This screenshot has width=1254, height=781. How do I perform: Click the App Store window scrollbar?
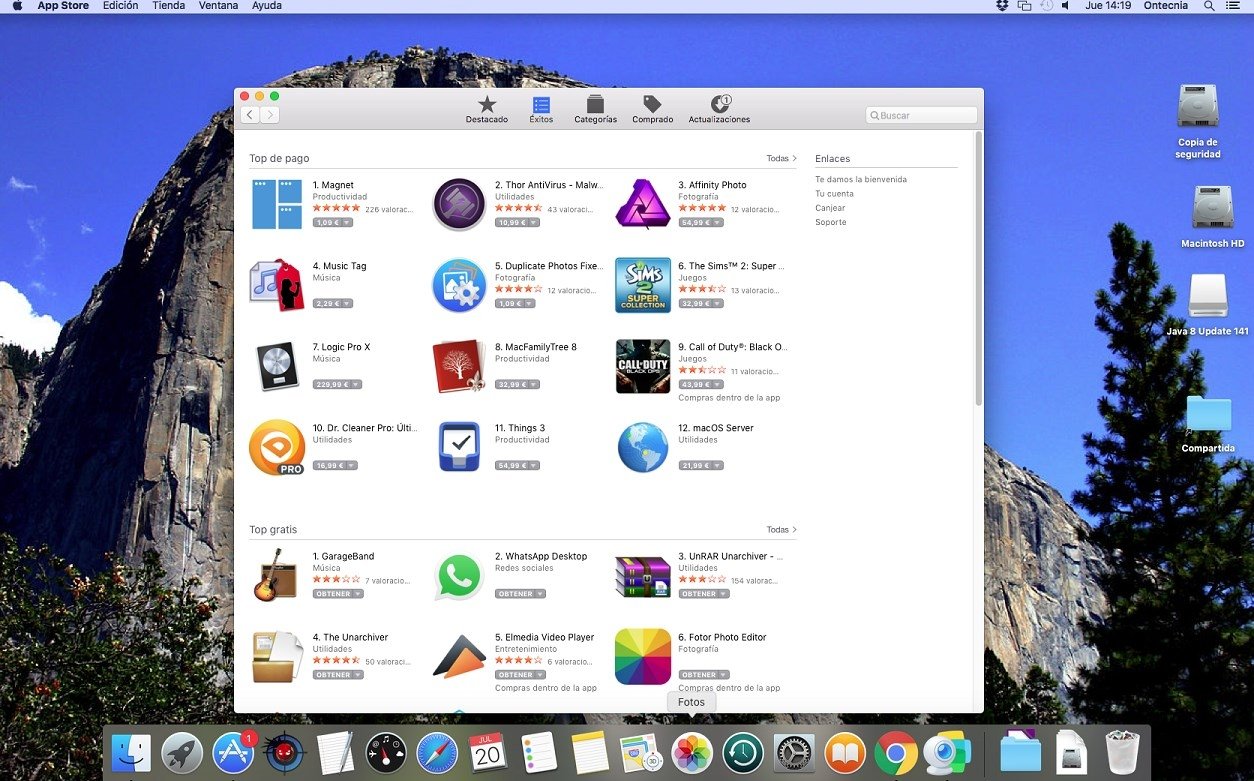click(979, 268)
